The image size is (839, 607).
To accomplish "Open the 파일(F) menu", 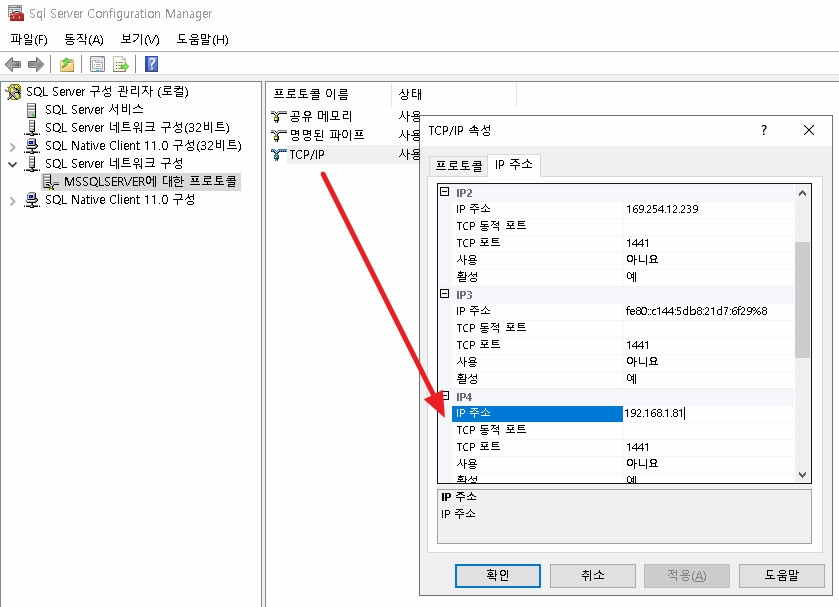I will [x=29, y=40].
